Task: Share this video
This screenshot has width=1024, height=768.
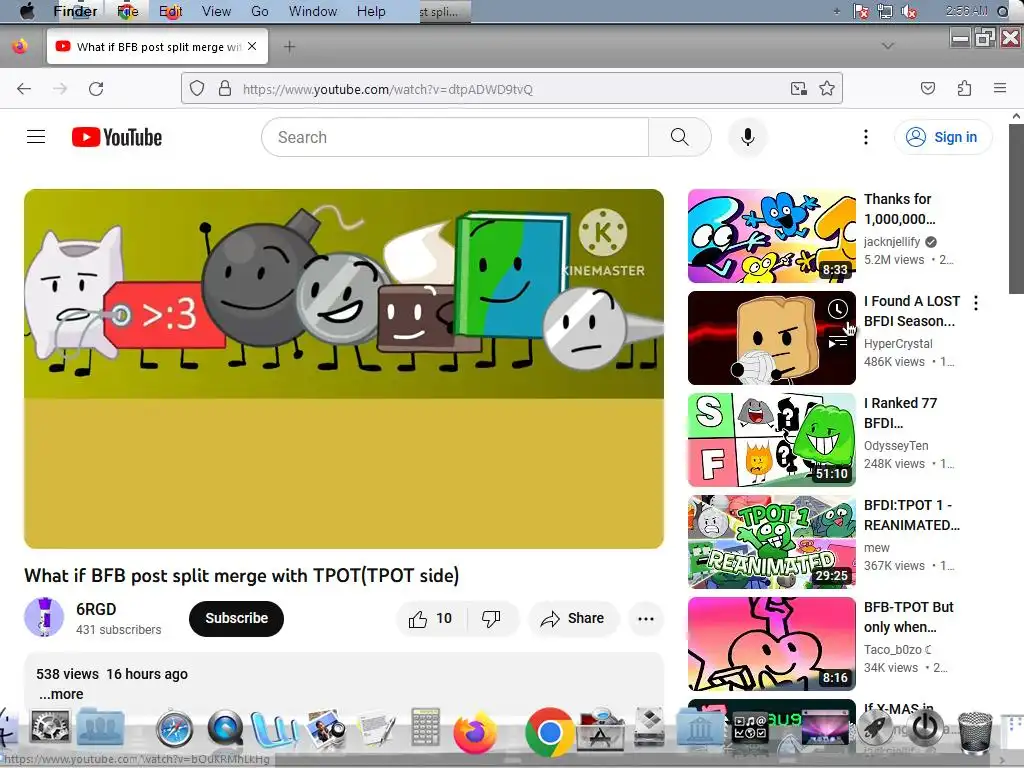Action: [572, 618]
